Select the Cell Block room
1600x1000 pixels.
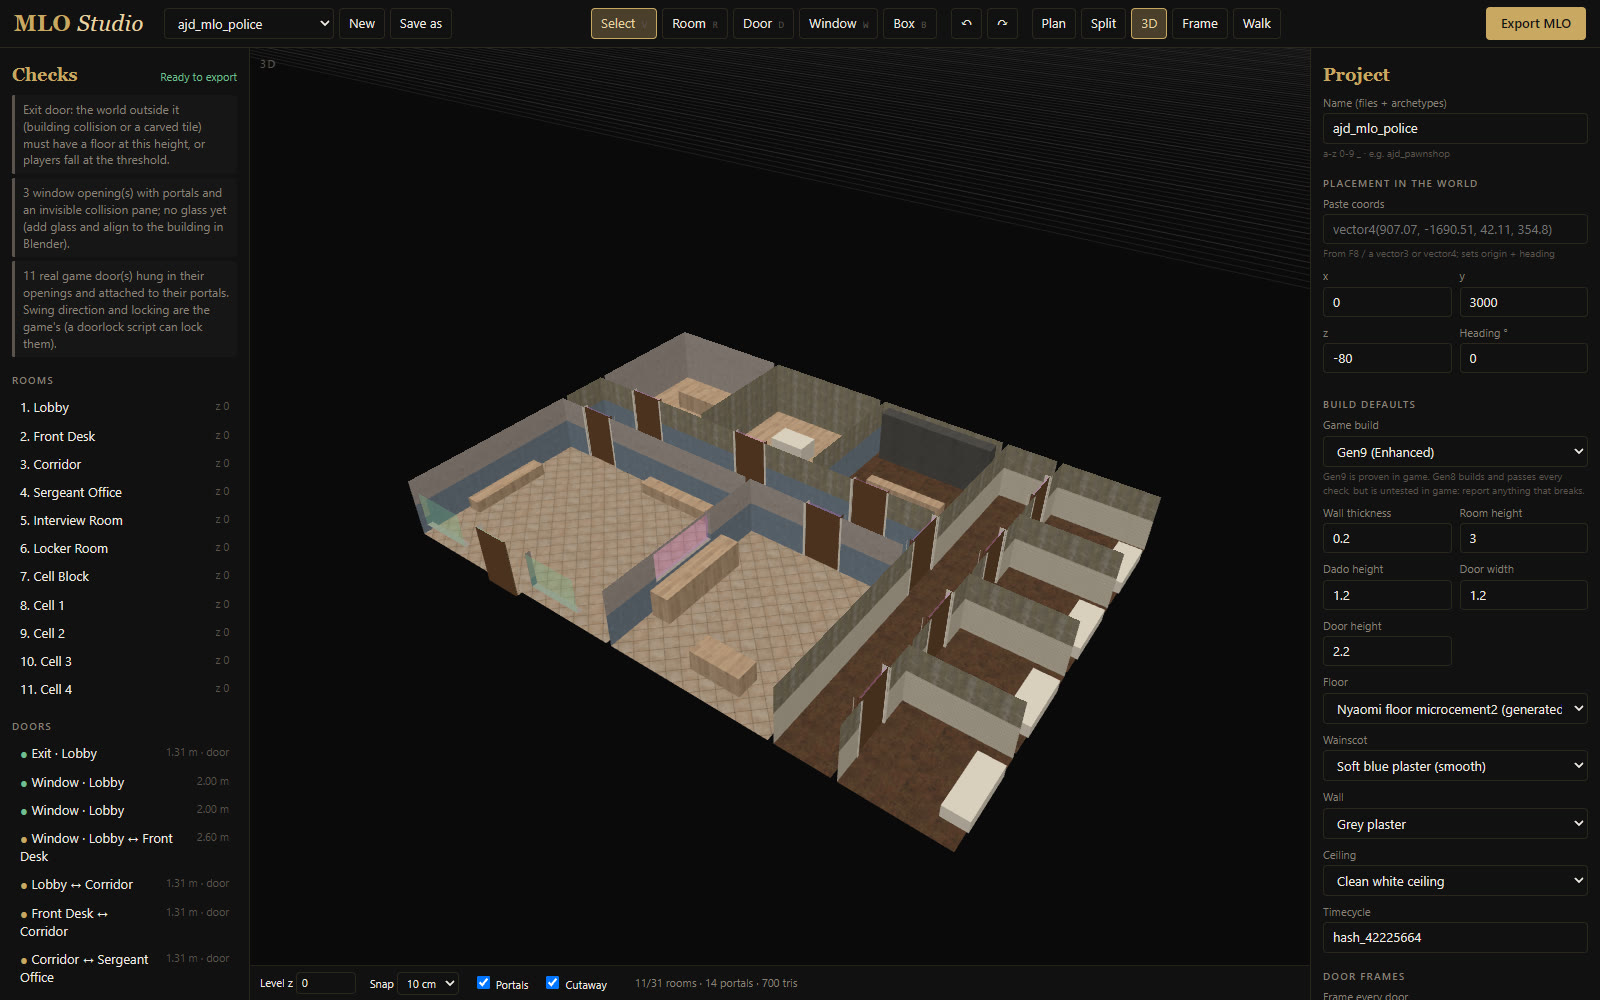pos(124,576)
